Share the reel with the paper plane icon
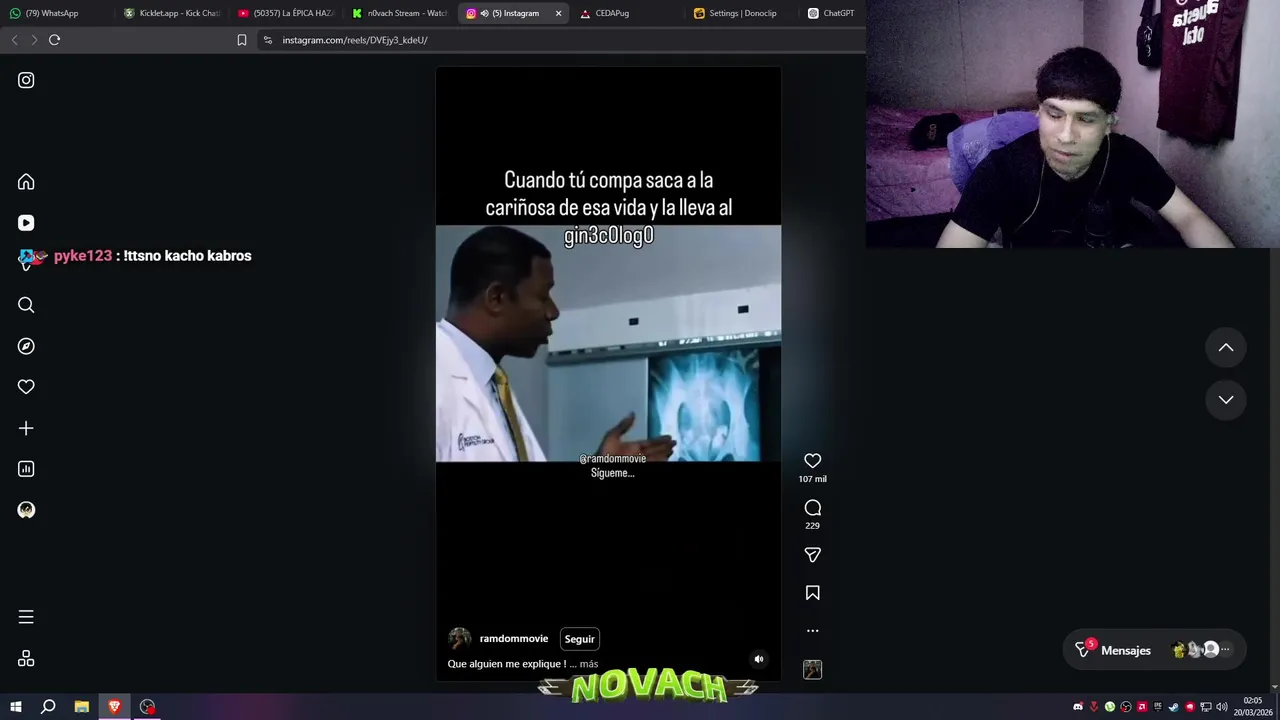This screenshot has height=720, width=1280. pos(812,555)
